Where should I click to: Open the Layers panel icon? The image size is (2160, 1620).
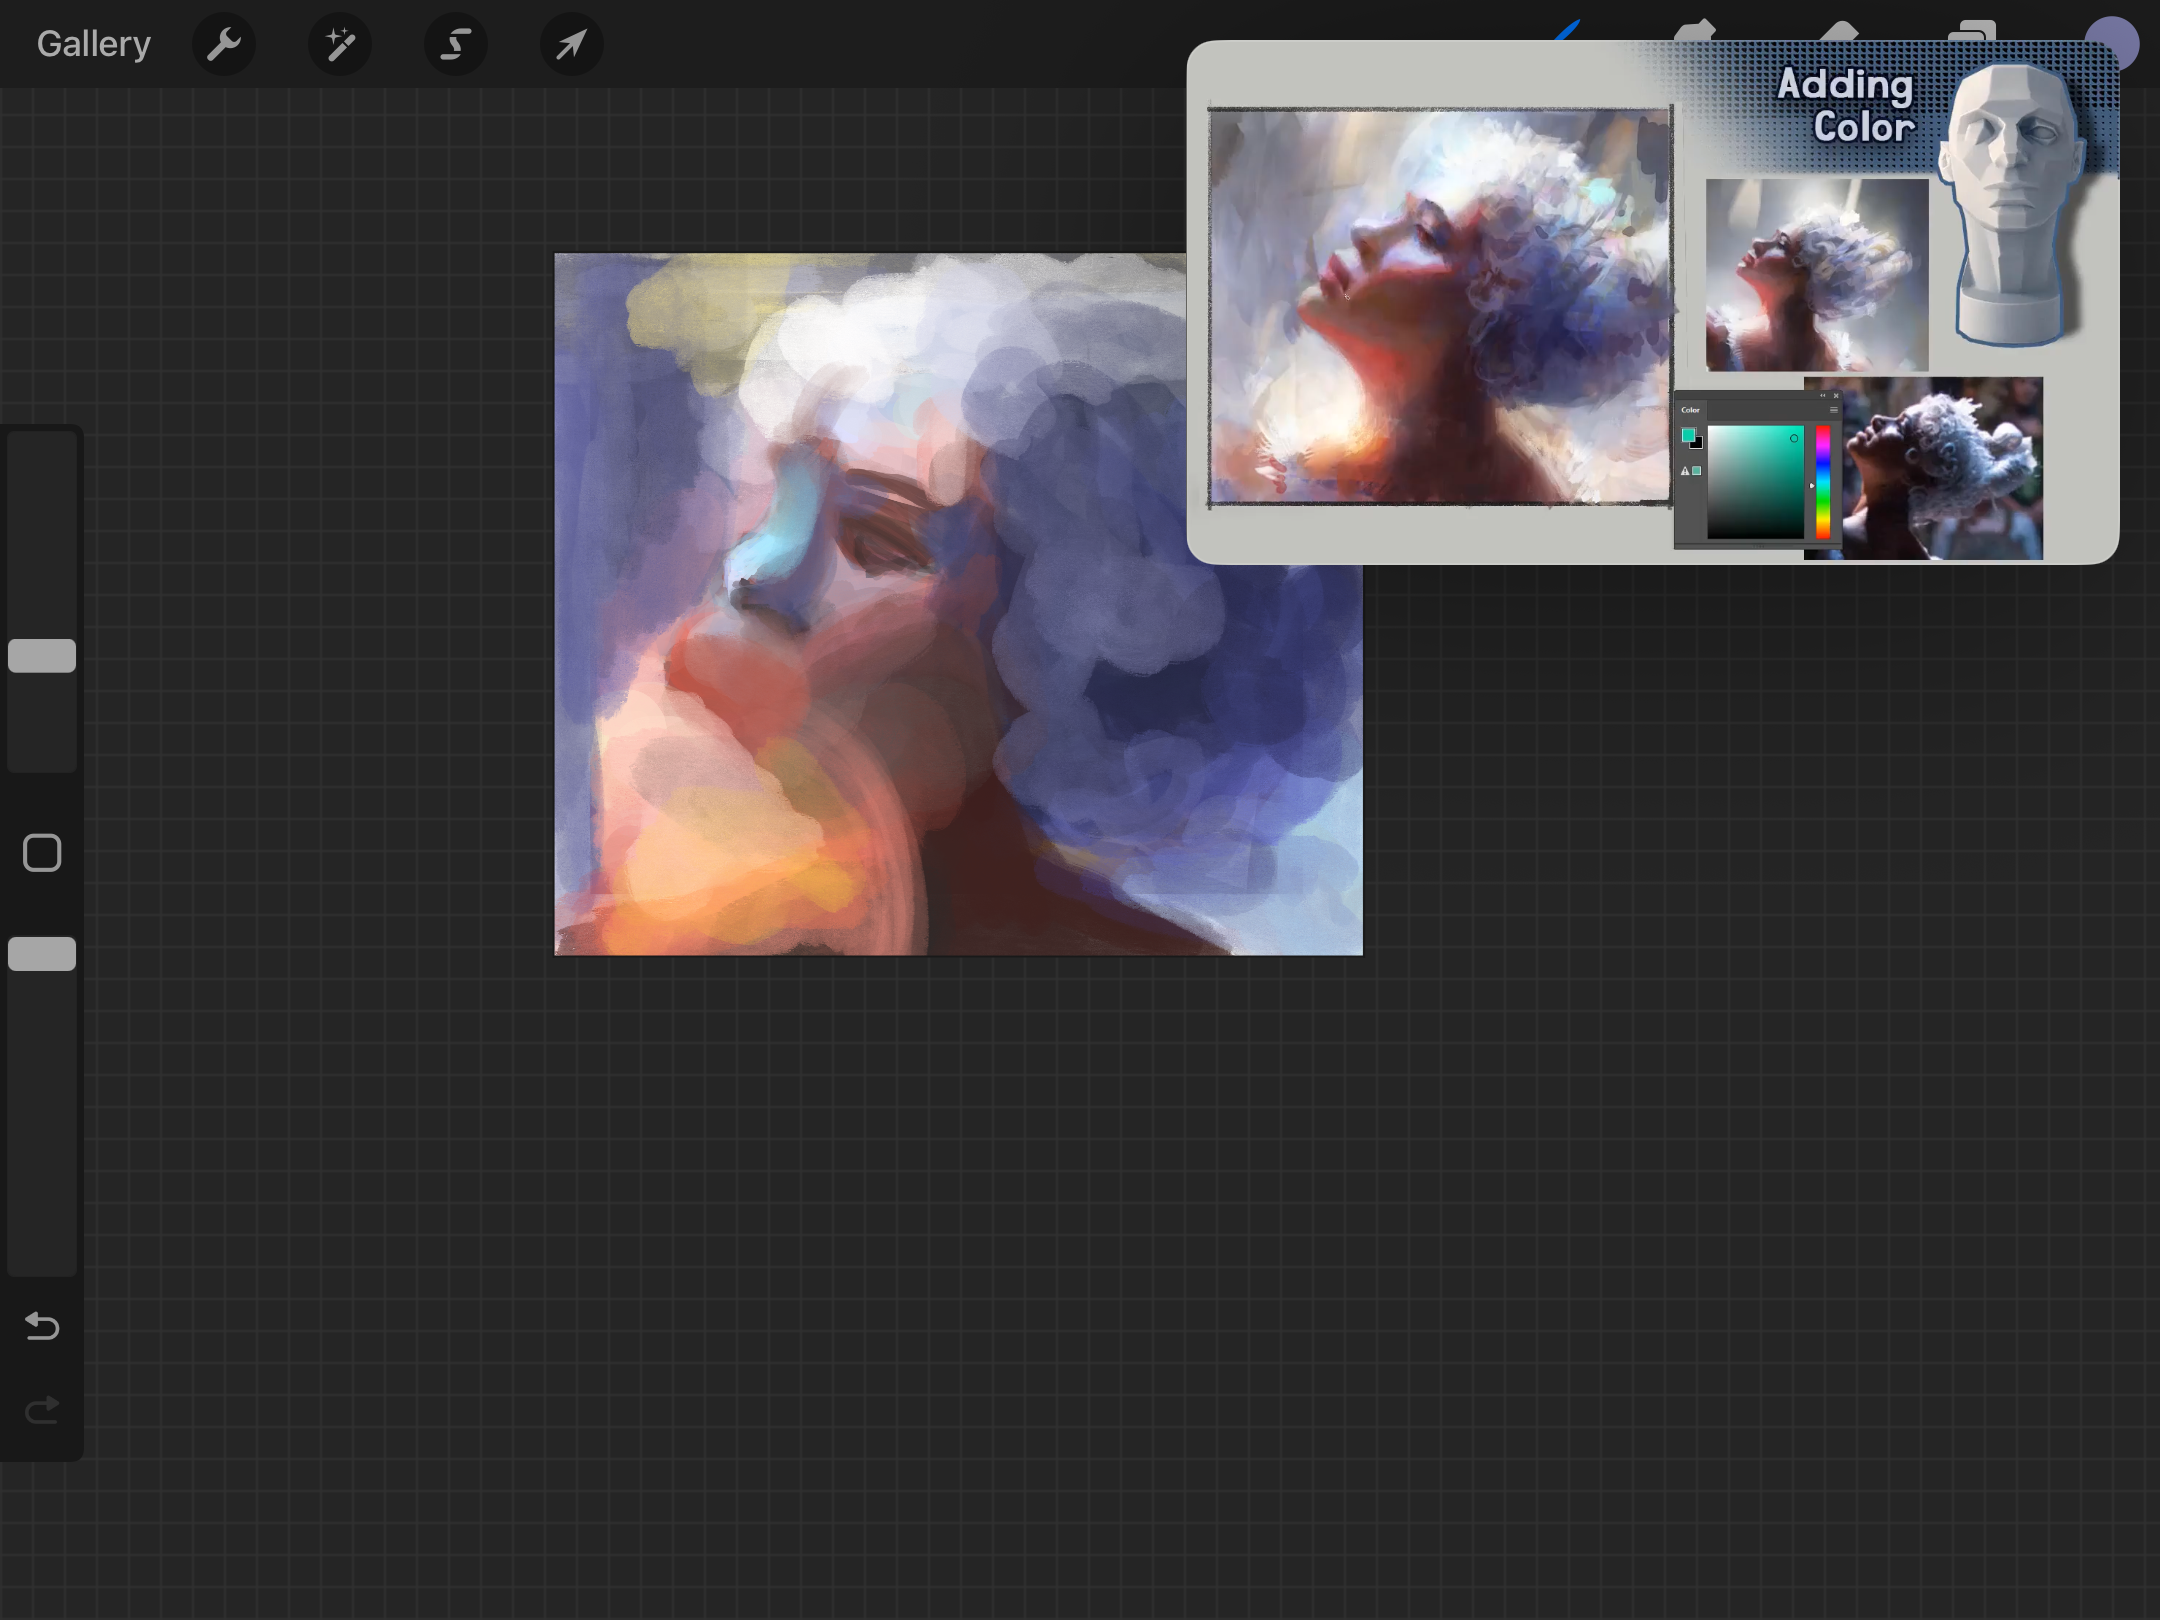pyautogui.click(x=1972, y=30)
